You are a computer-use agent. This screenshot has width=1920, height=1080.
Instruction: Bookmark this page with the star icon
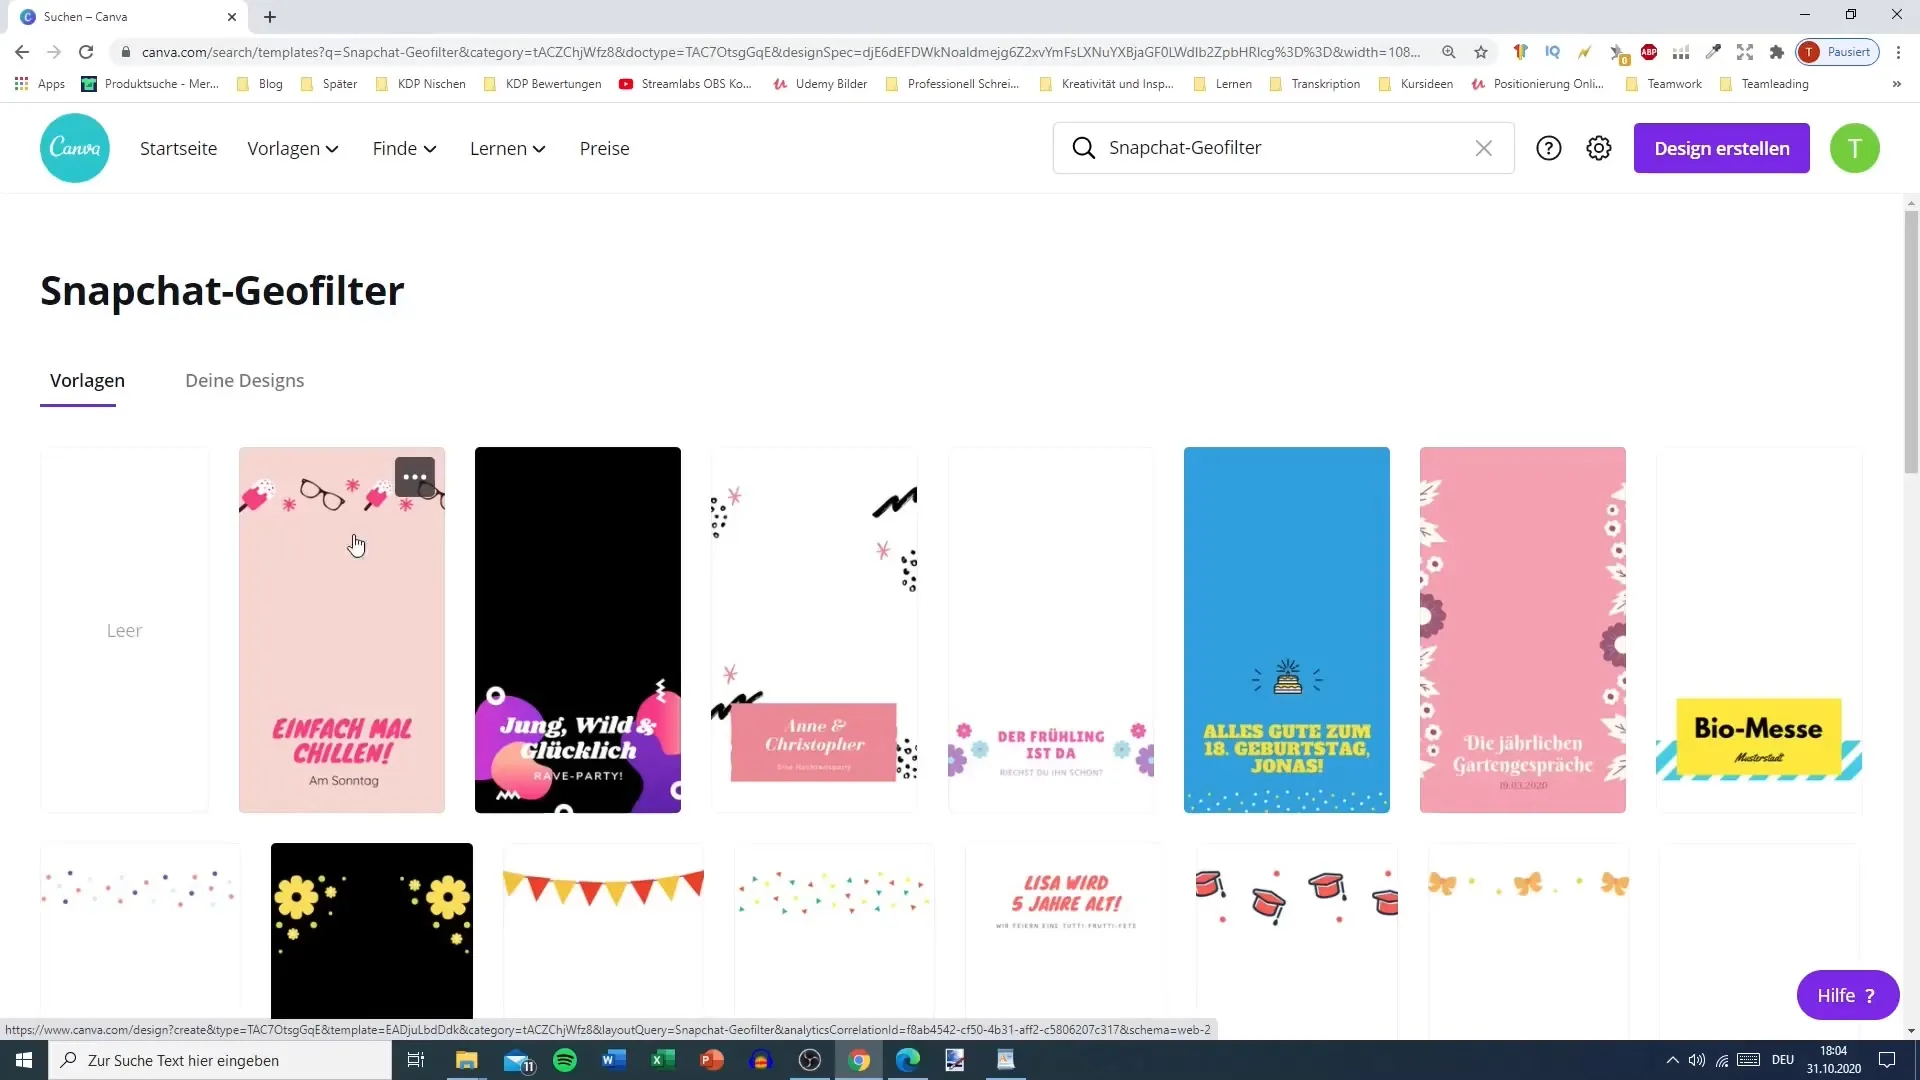[x=1481, y=52]
